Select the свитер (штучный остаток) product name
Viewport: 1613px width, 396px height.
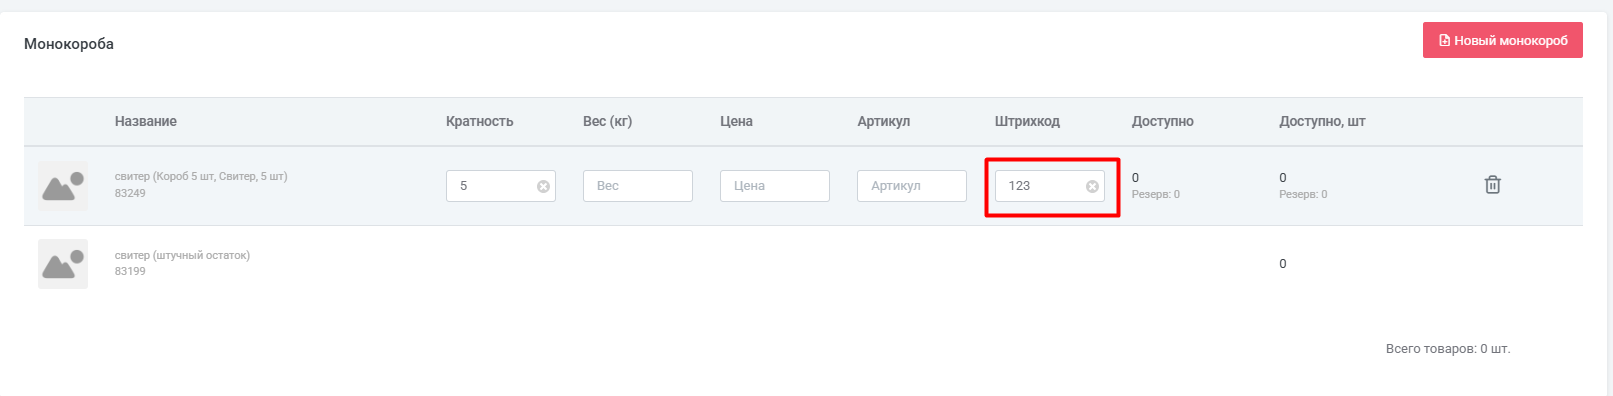(x=182, y=255)
